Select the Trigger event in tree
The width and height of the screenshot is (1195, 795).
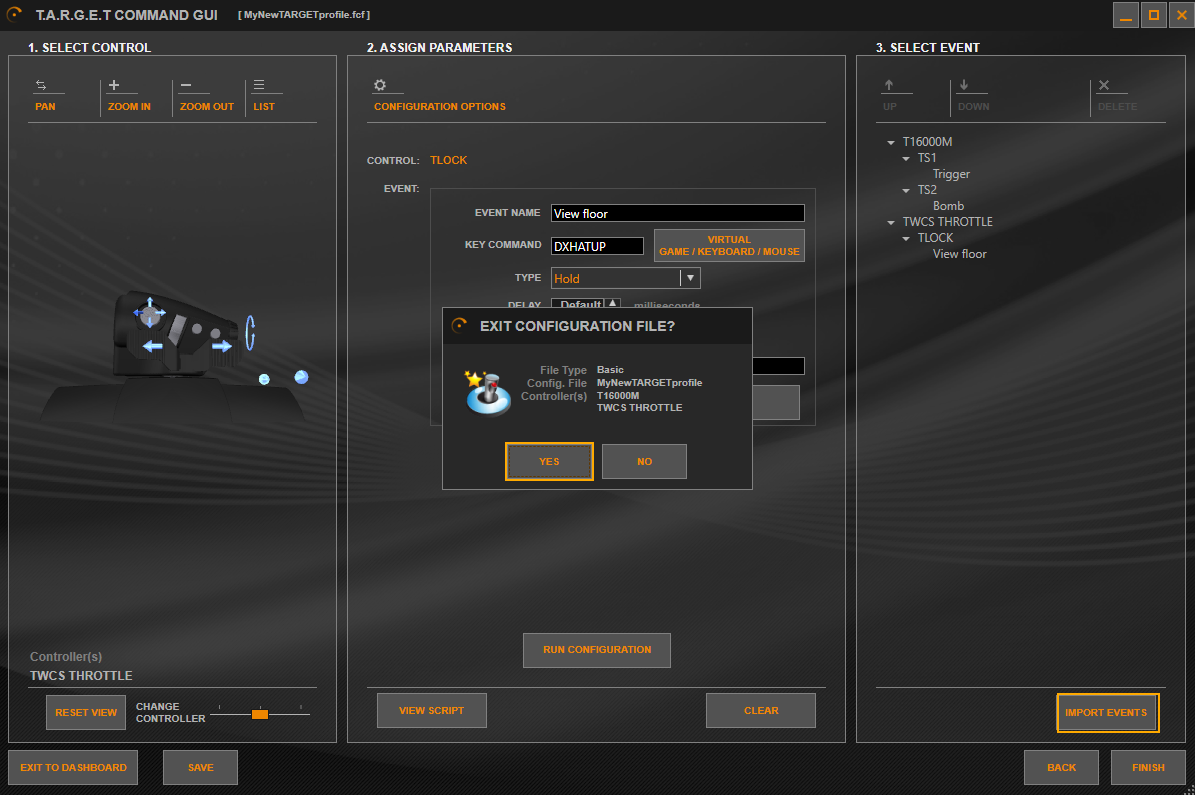[x=950, y=174]
